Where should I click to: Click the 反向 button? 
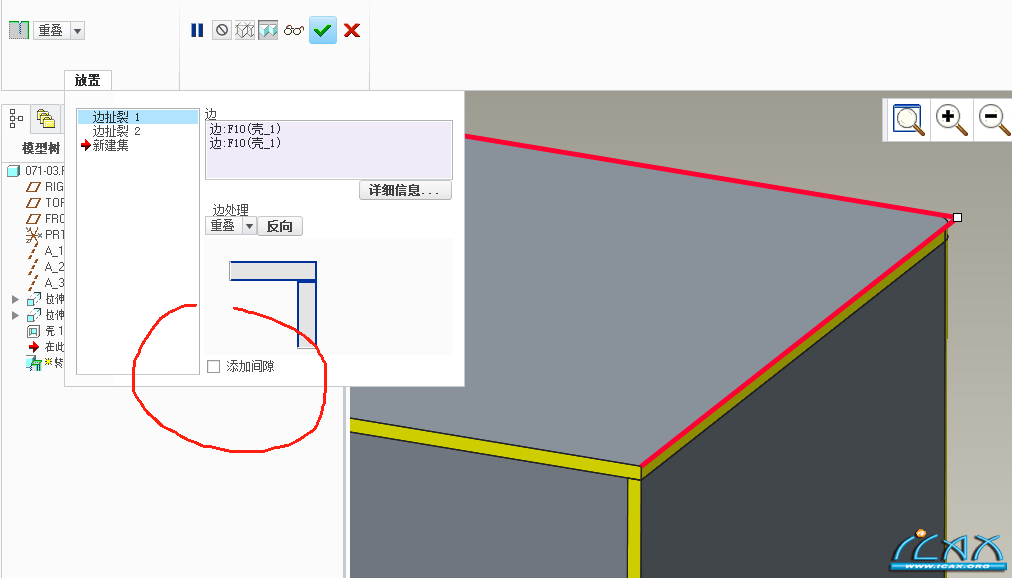click(x=279, y=226)
